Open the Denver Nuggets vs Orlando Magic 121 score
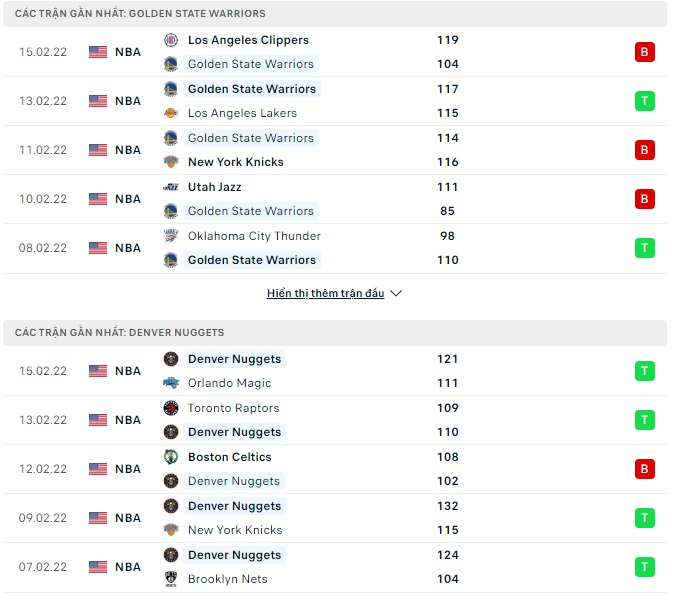The height and width of the screenshot is (597, 675). [447, 359]
